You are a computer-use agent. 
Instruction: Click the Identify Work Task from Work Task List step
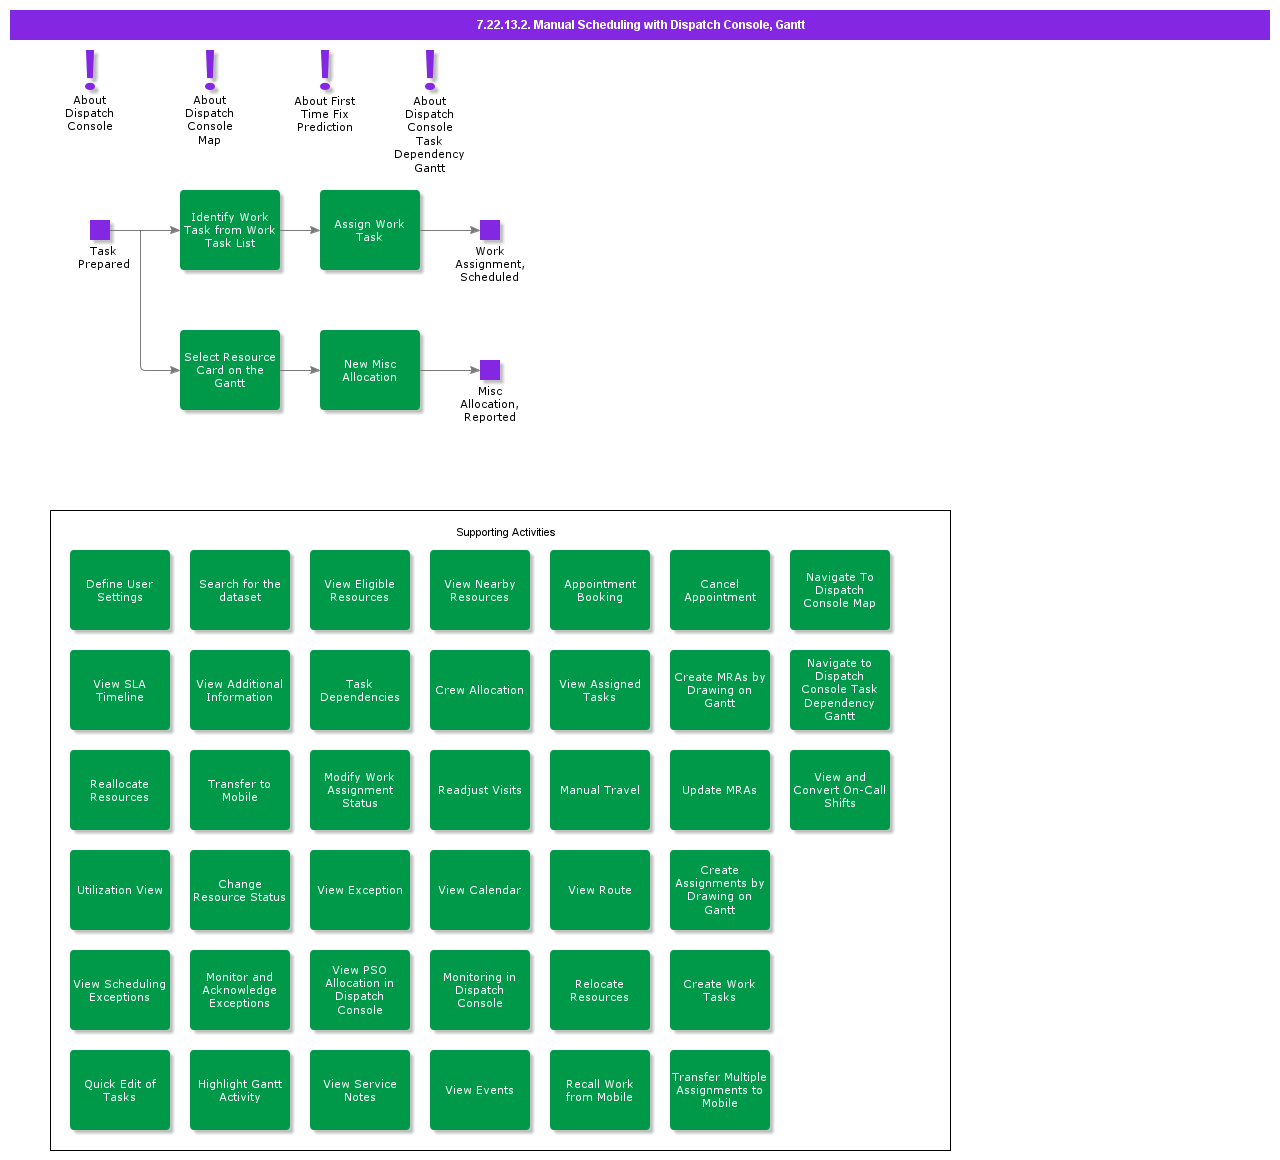(230, 230)
